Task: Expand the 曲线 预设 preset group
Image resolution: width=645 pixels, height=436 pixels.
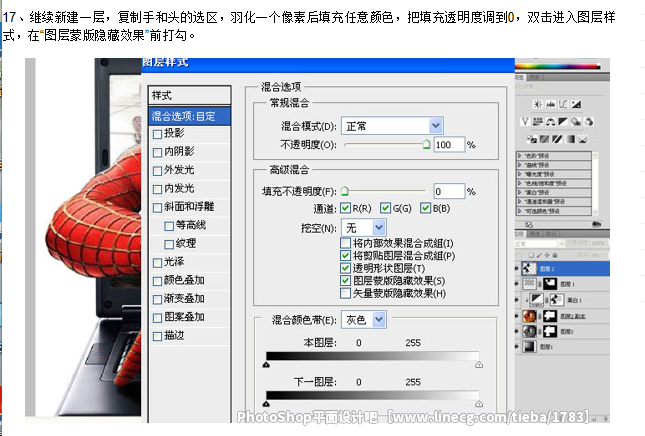Action: 520,165
